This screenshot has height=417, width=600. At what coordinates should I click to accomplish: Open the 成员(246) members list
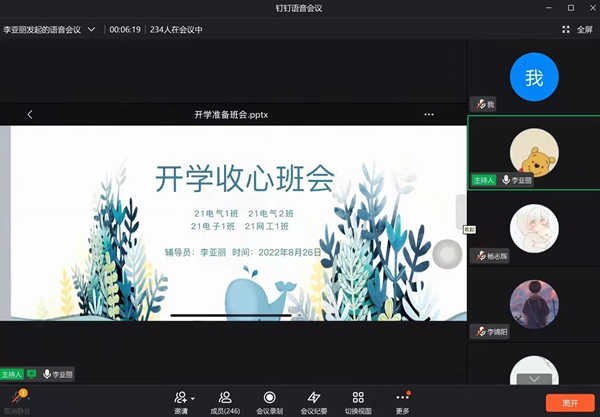[x=225, y=401]
